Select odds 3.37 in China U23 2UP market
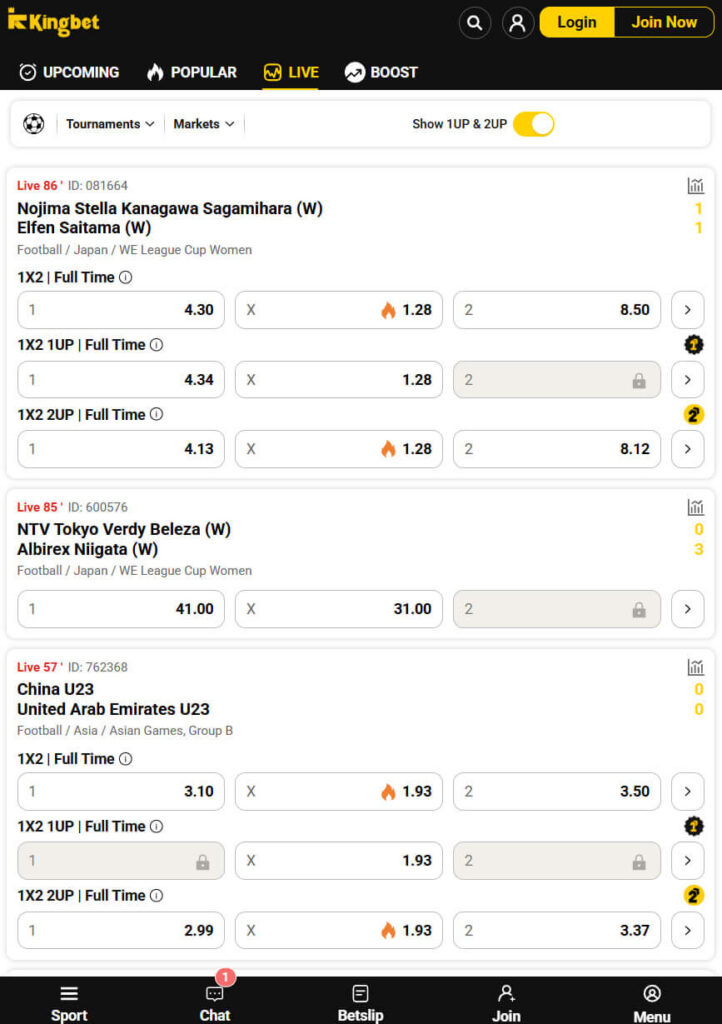The image size is (722, 1024). click(557, 930)
